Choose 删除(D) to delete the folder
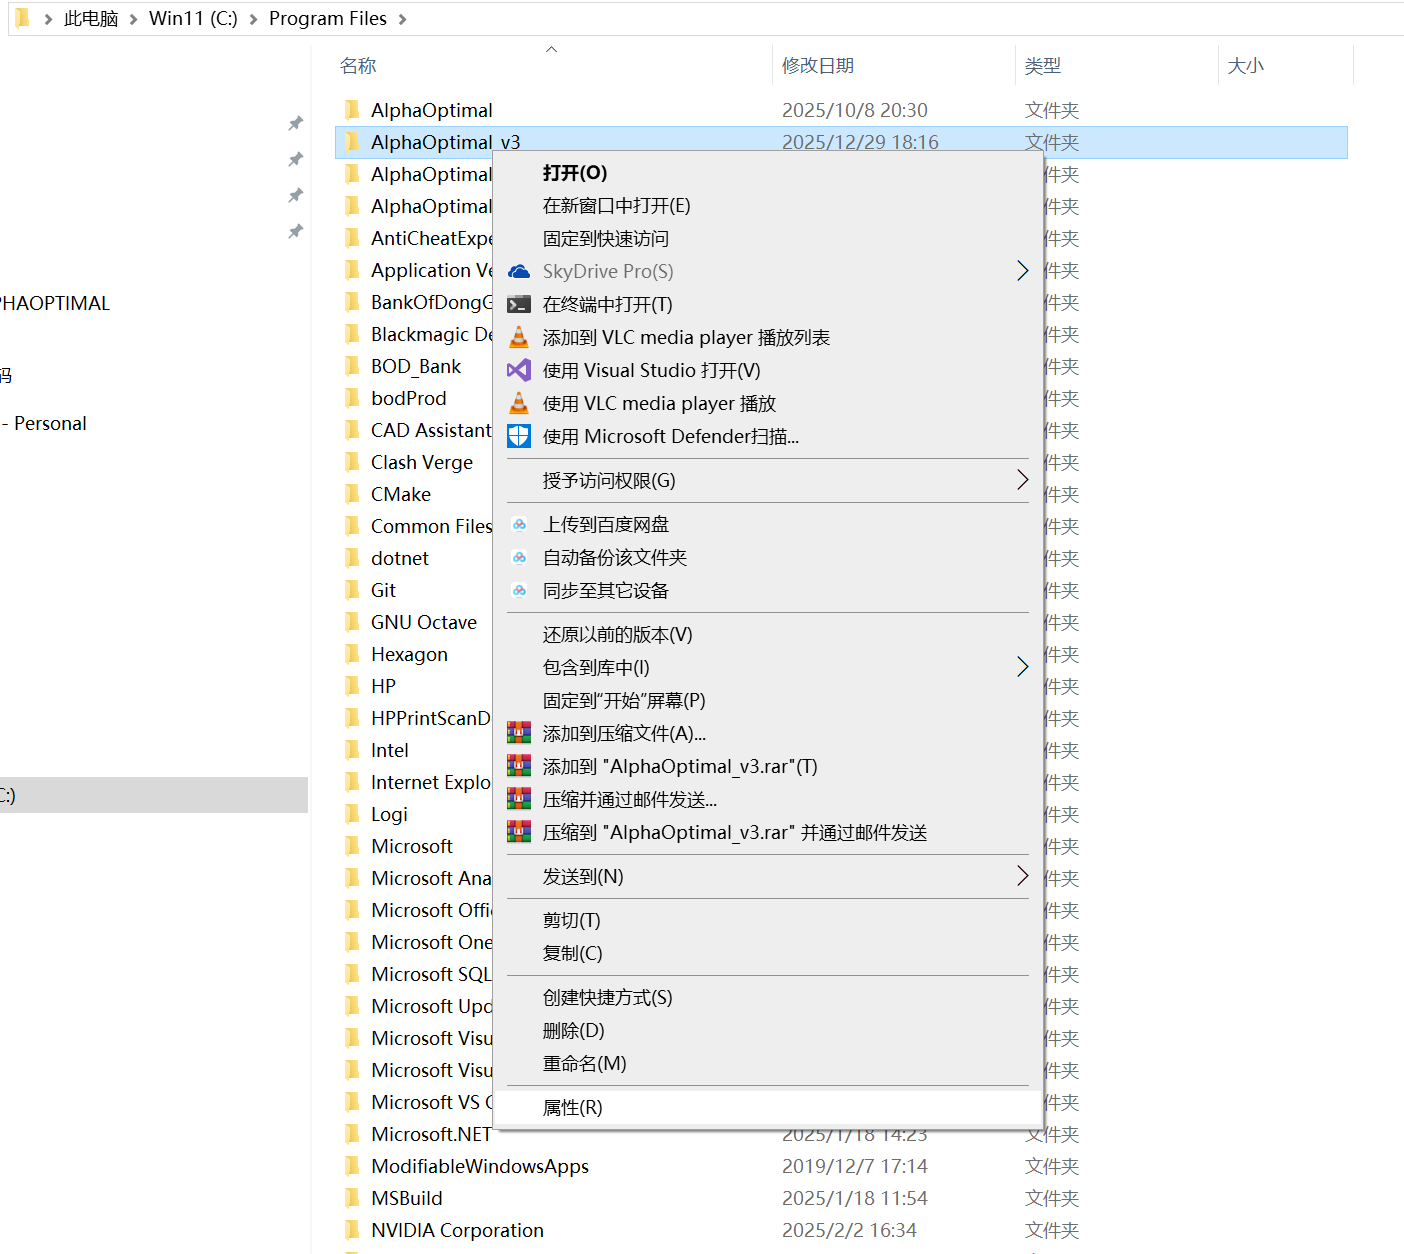This screenshot has width=1404, height=1254. pyautogui.click(x=573, y=1031)
